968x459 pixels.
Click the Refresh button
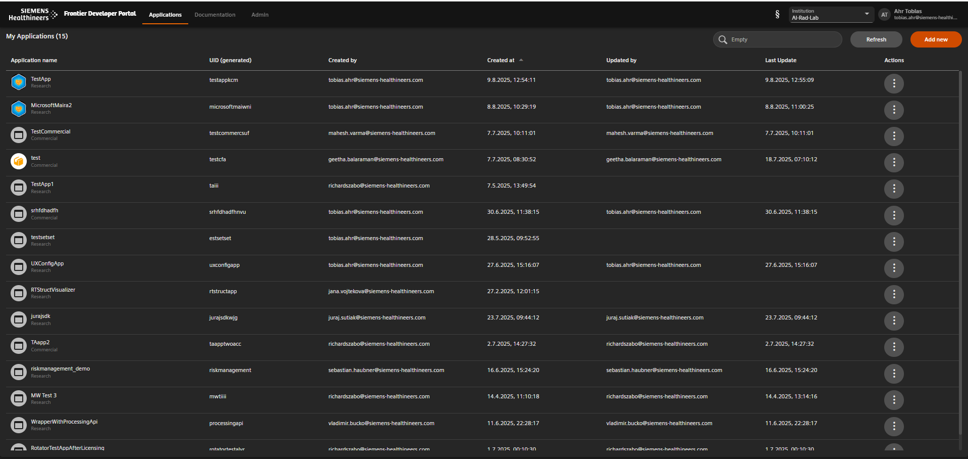[876, 39]
